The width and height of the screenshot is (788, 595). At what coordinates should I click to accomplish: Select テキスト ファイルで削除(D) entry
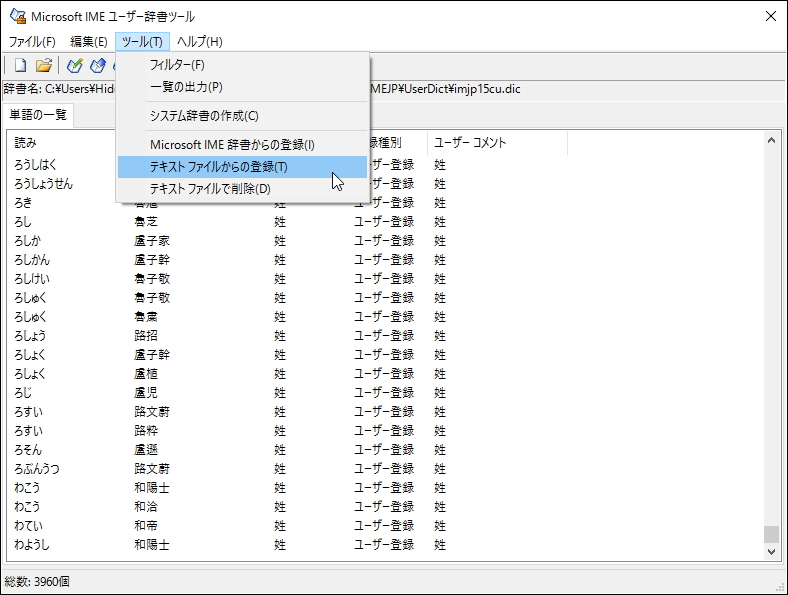[242, 189]
